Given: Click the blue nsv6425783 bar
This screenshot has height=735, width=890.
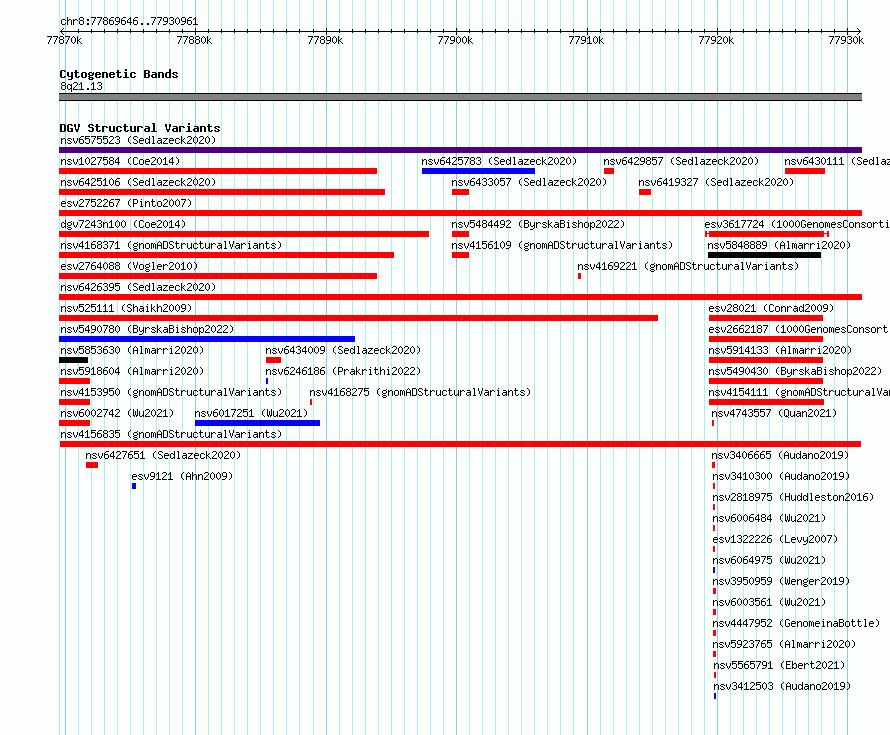Looking at the screenshot, I should click(478, 171).
